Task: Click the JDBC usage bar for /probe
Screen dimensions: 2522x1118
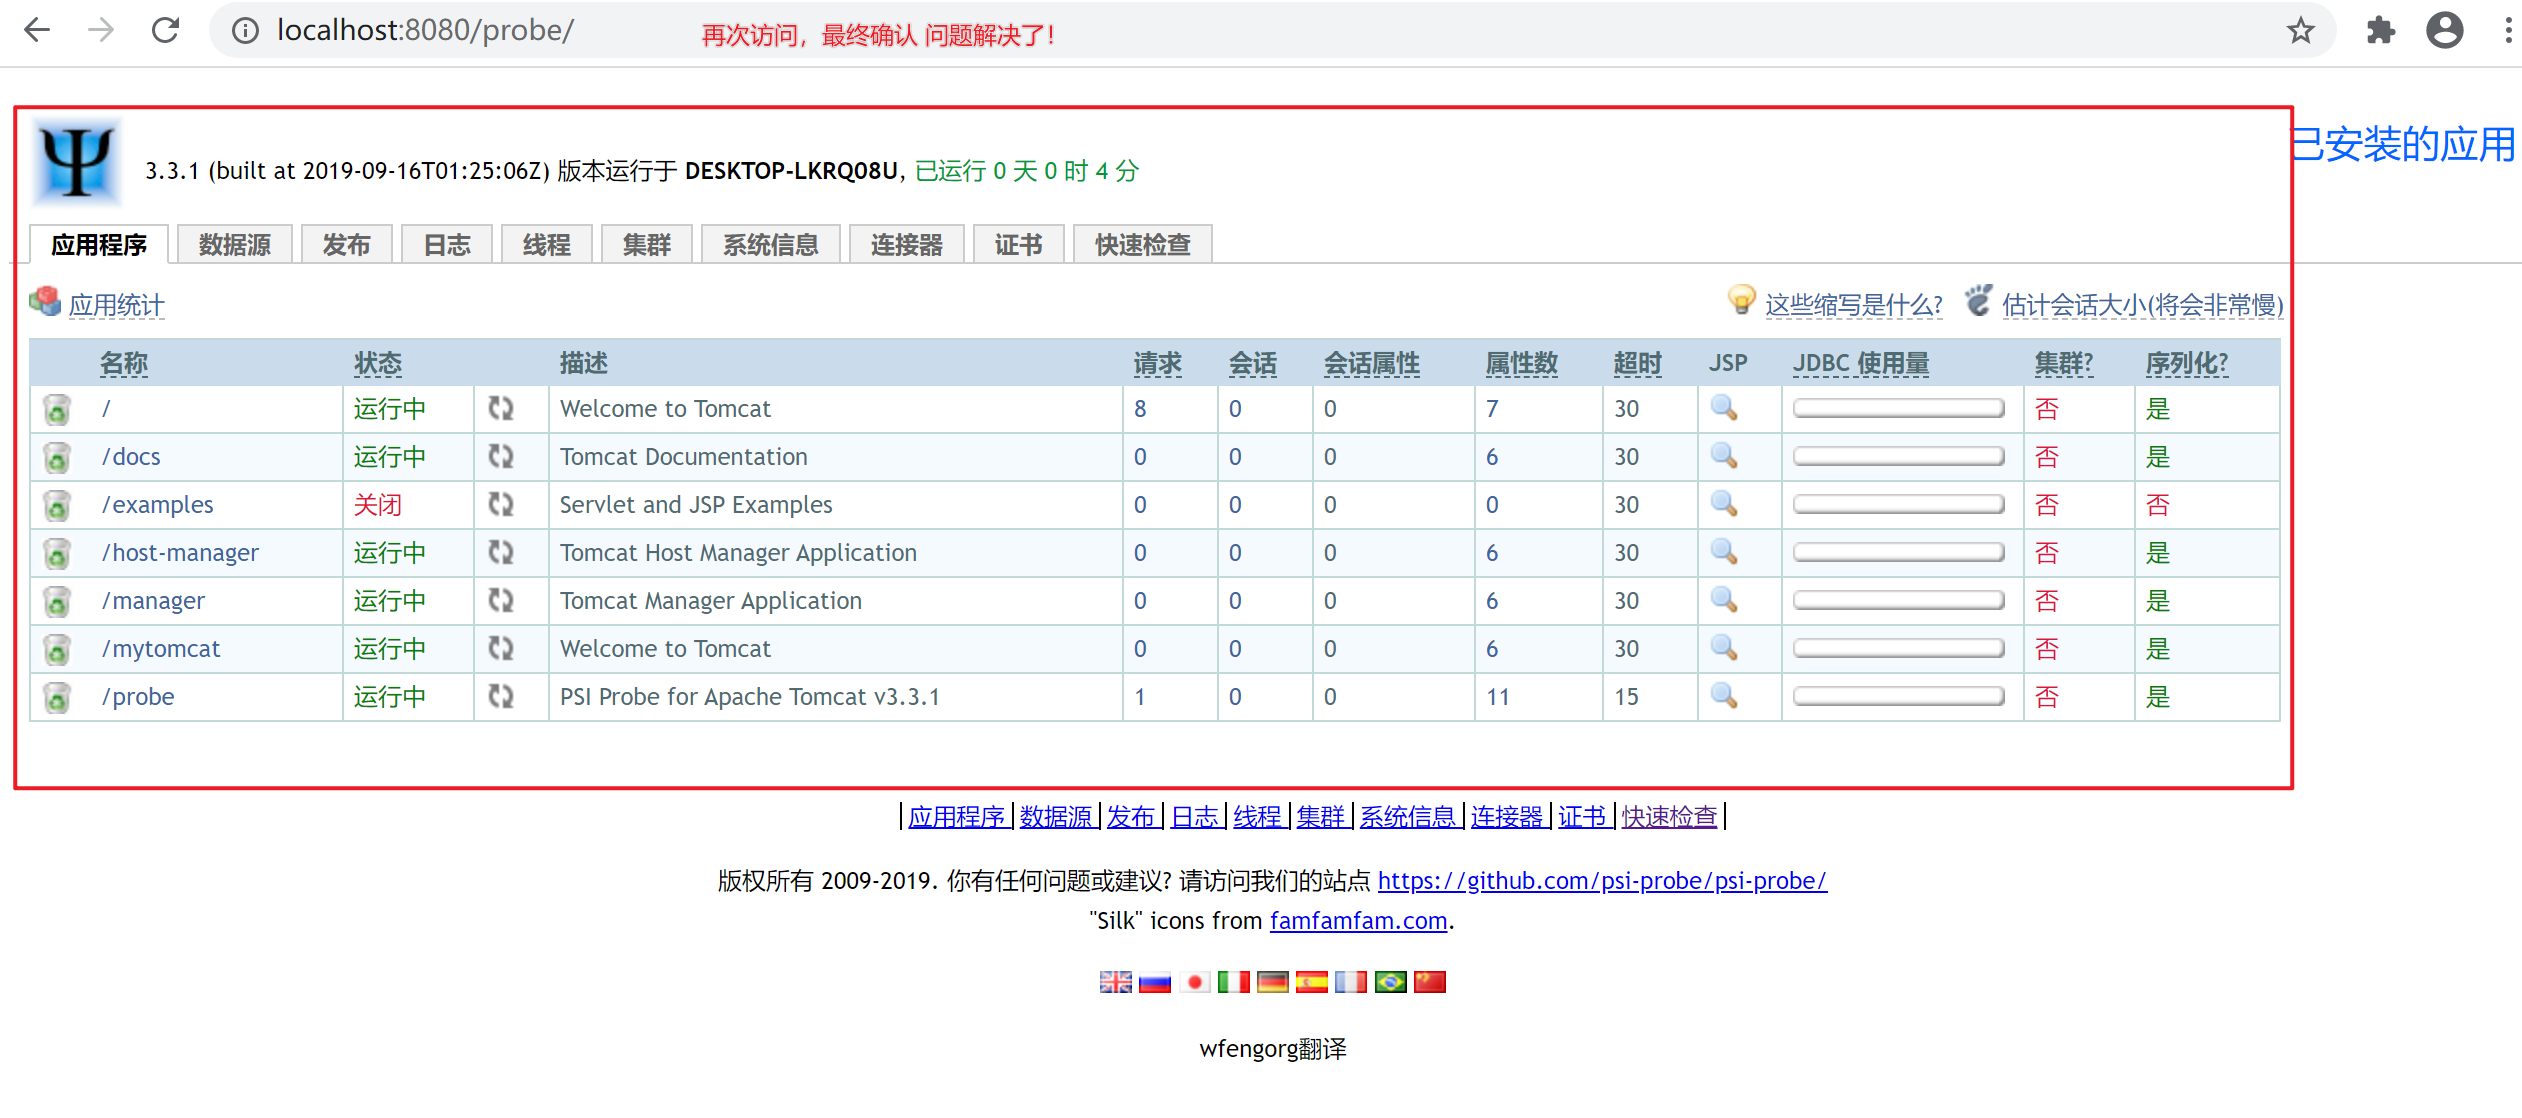Action: (x=1898, y=697)
